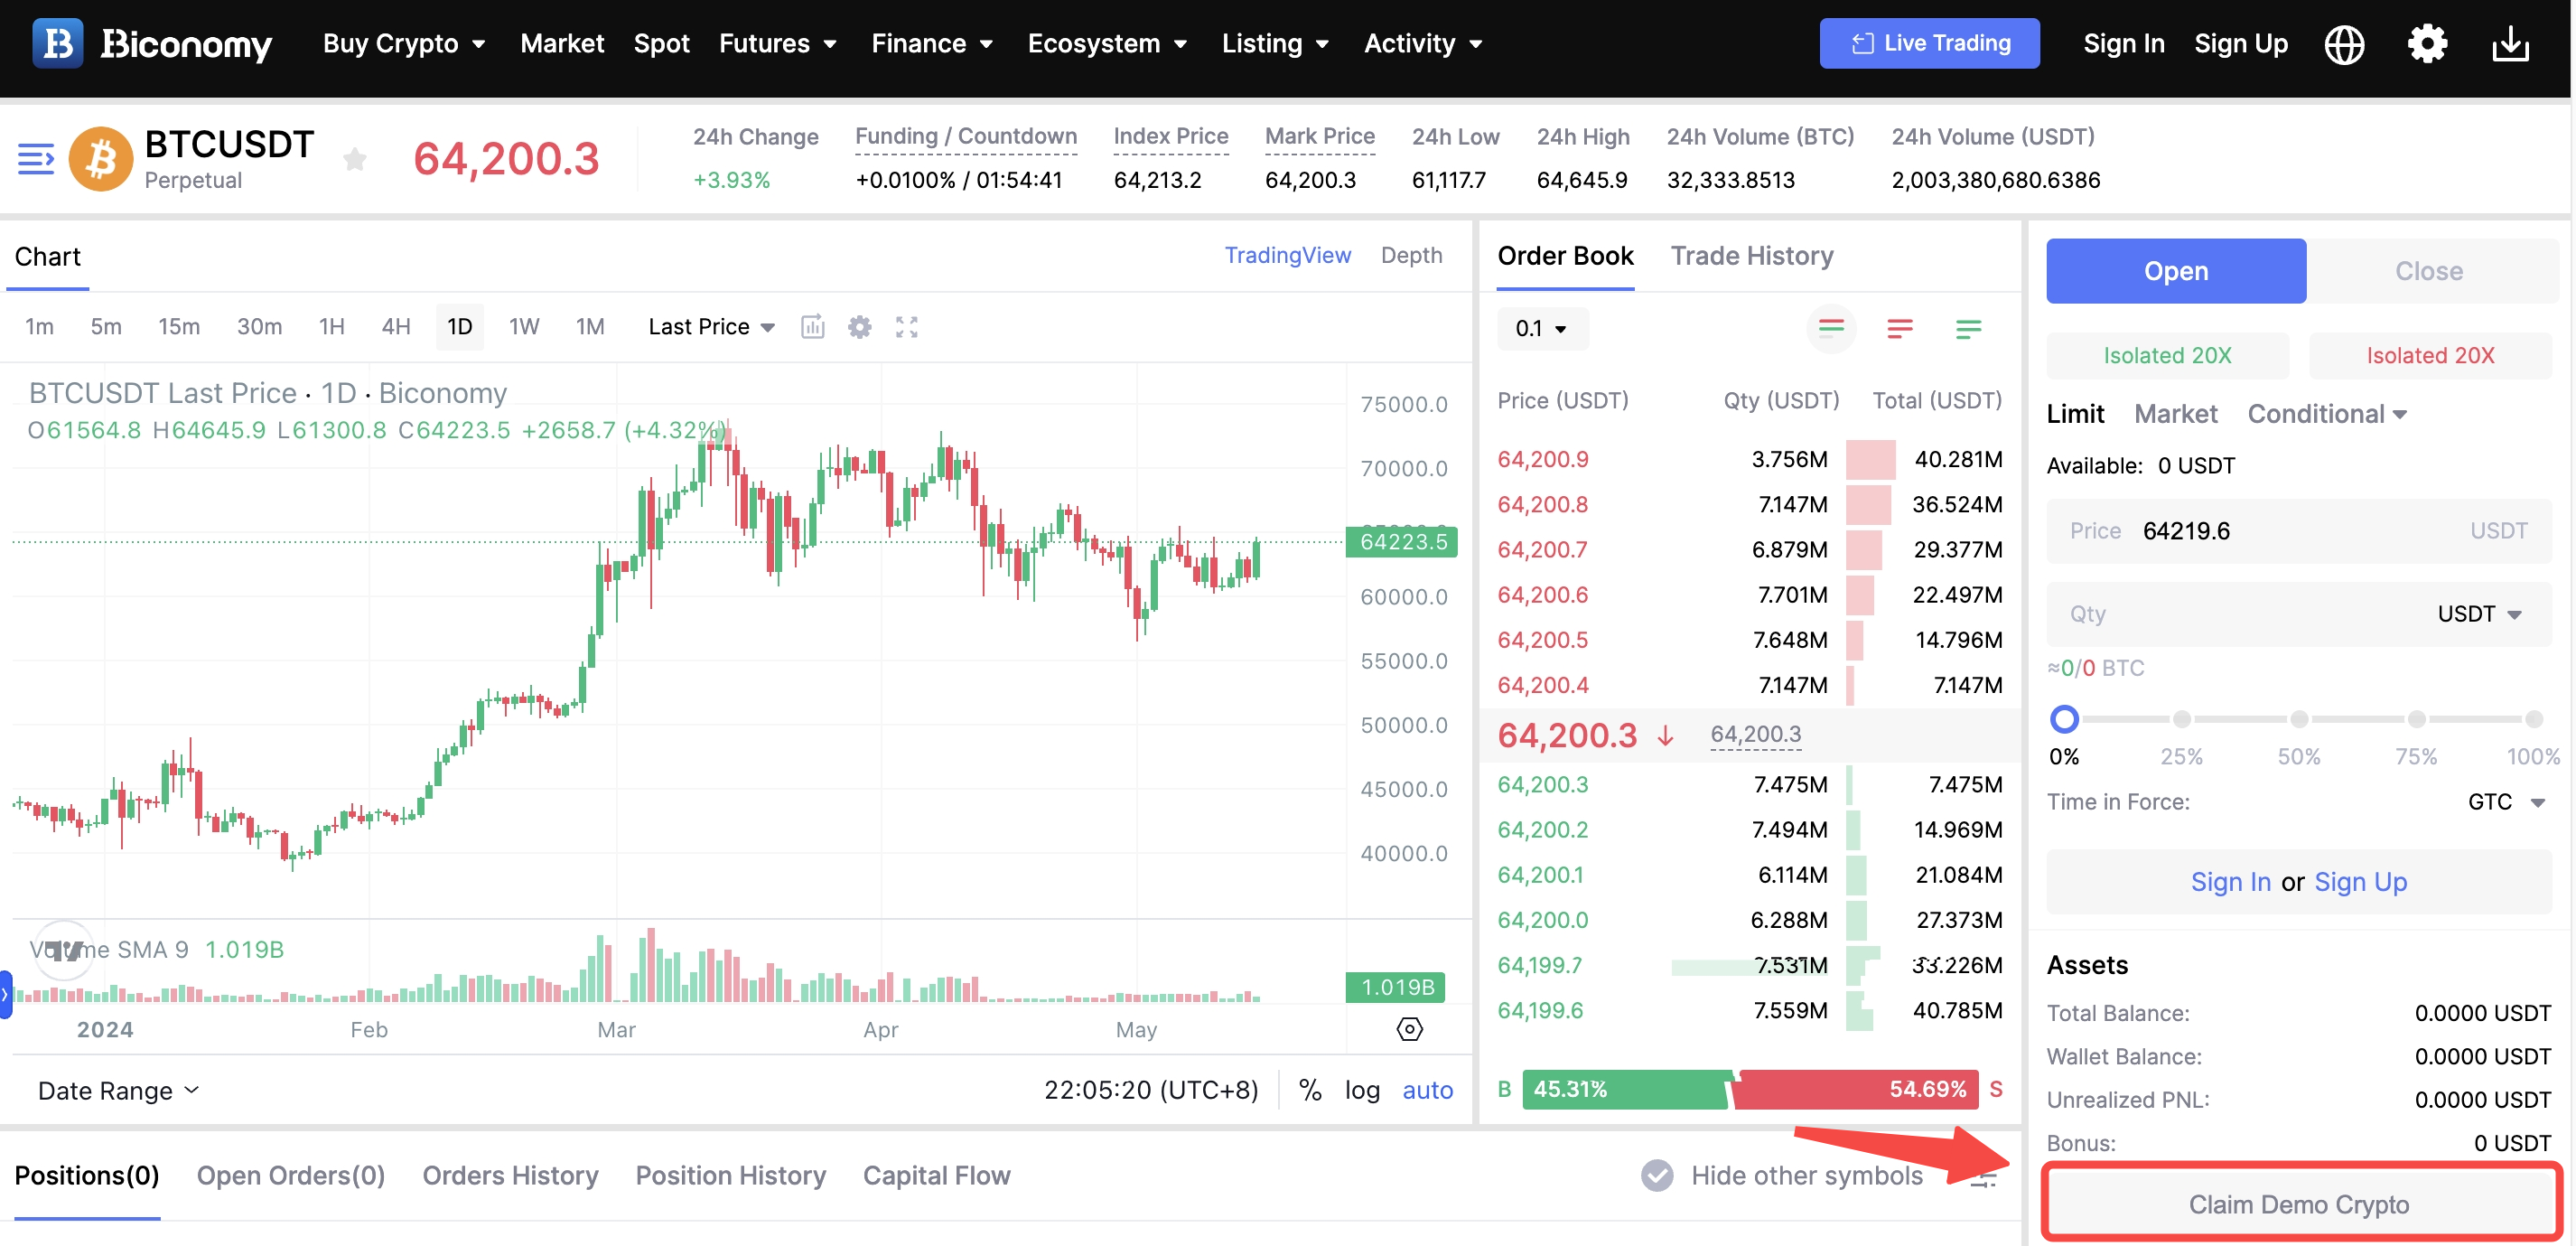Screen dimensions: 2576x1246
Task: Open the GTC Time in Force dropdown
Action: pos(2506,802)
